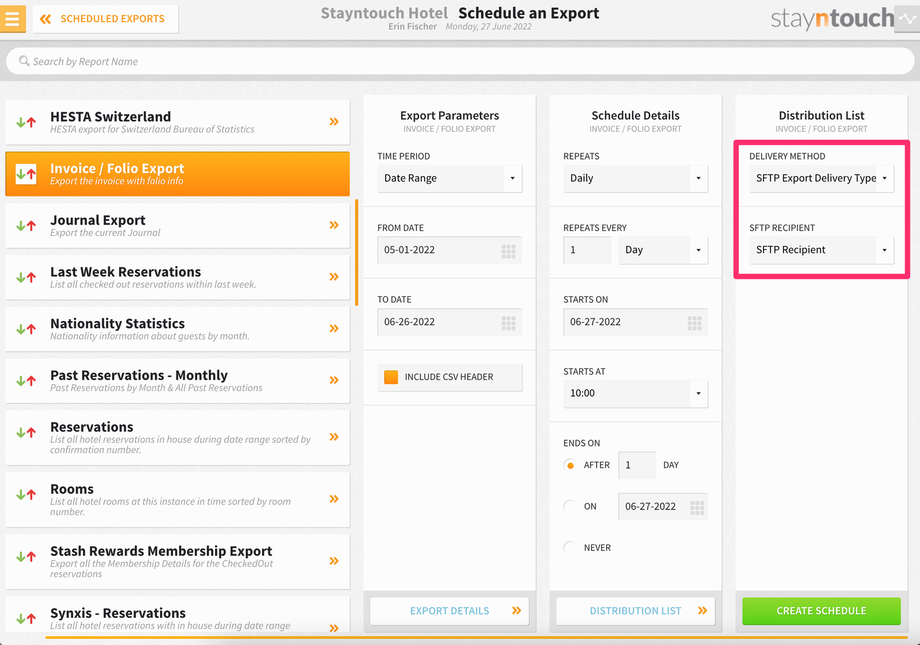Select Nationality Statistics report row
Screen dimensions: 920x645
(177, 329)
